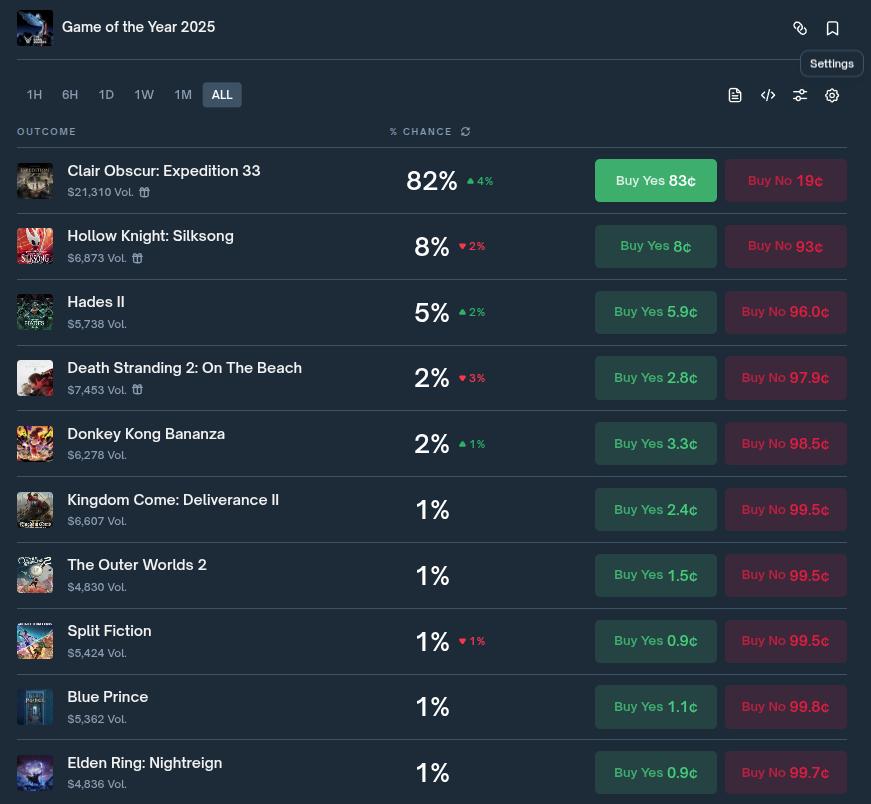Click the embed code icon
Screen dimensions: 871x804
click(768, 95)
